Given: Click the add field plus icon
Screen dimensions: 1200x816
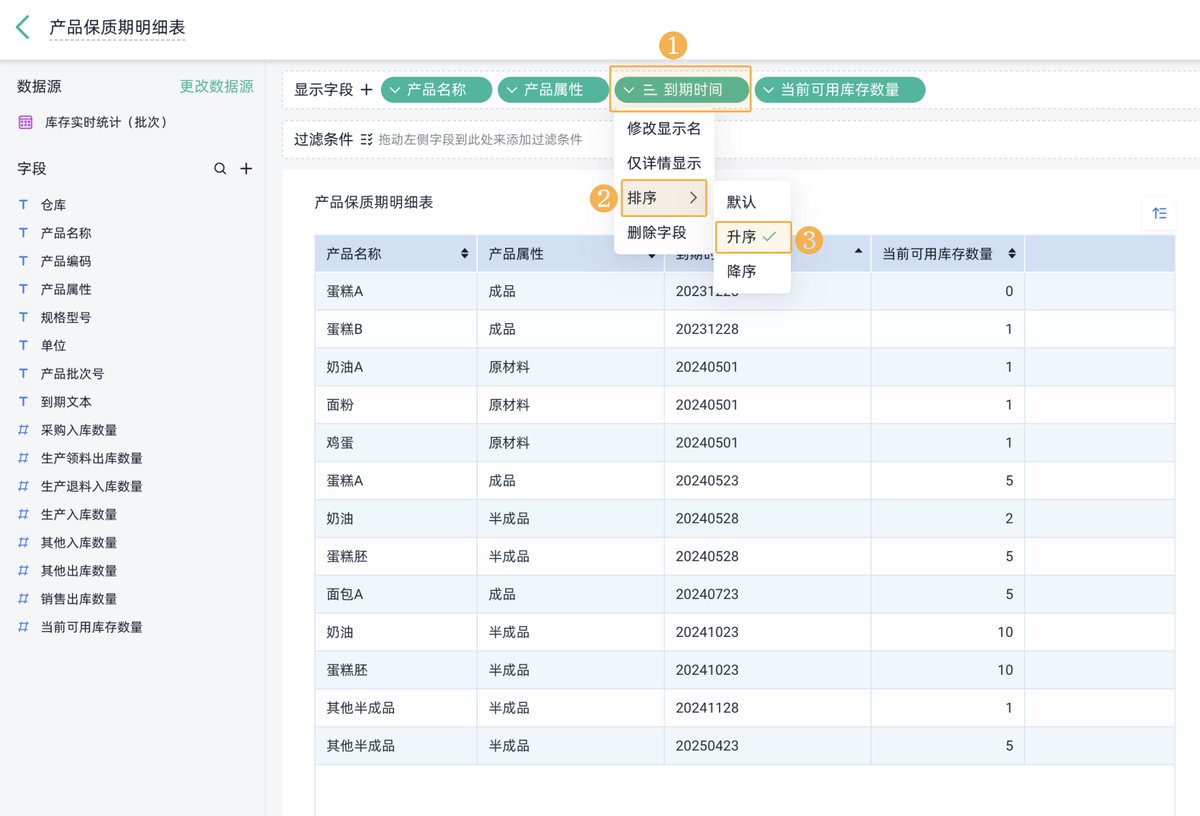Looking at the screenshot, I should point(246,169).
